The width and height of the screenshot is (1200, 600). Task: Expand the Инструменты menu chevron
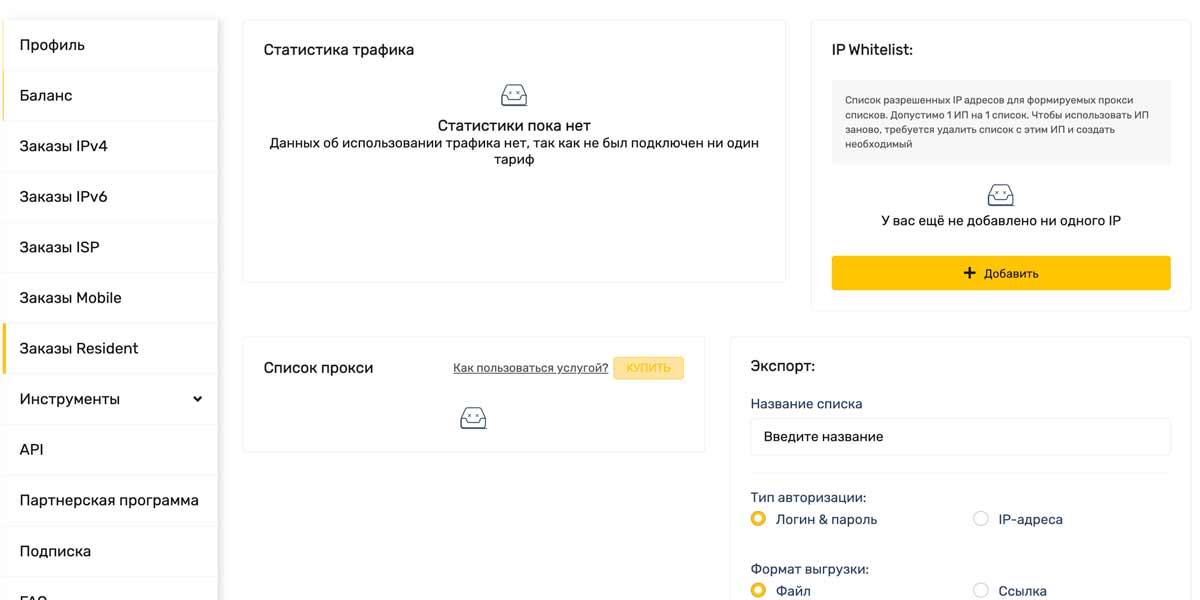(x=197, y=399)
